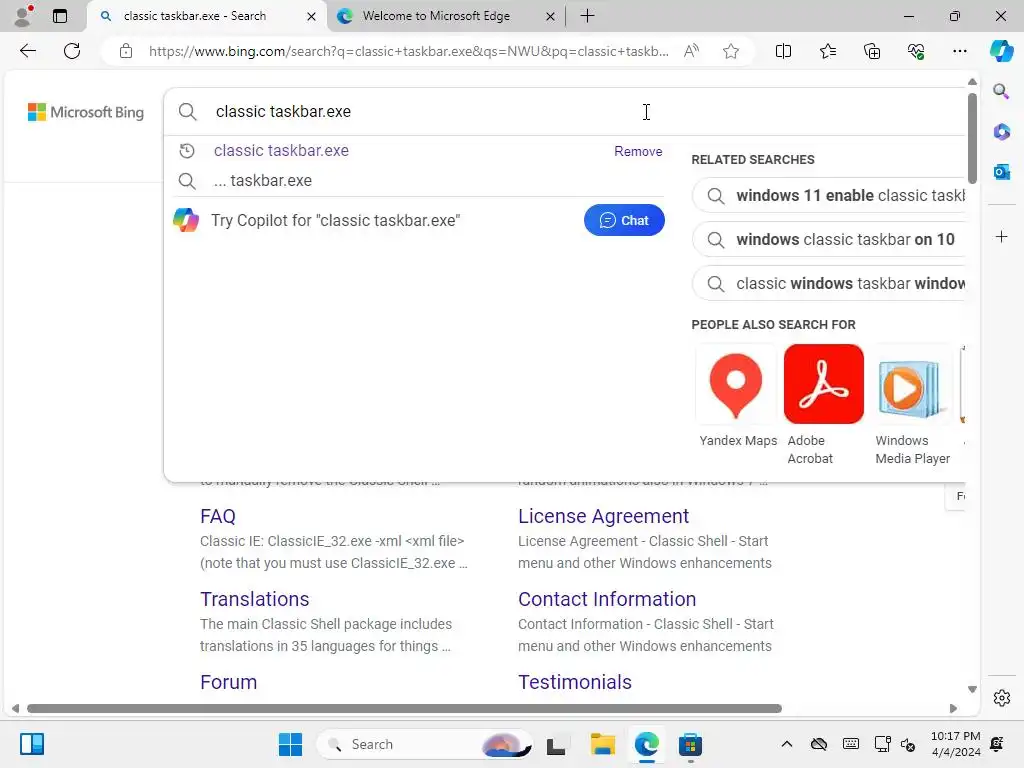Open the Adobe Acrobat thumbnail
The width and height of the screenshot is (1024, 768).
click(x=824, y=385)
